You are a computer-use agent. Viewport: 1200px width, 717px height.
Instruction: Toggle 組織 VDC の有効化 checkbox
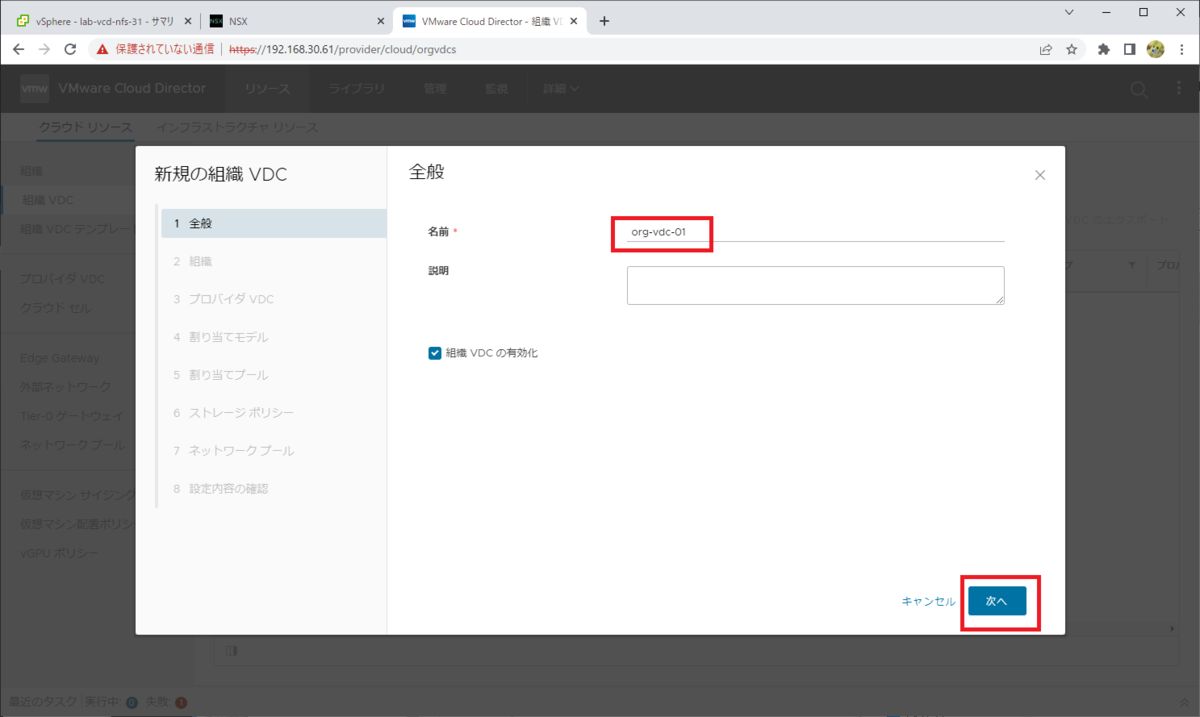point(434,353)
